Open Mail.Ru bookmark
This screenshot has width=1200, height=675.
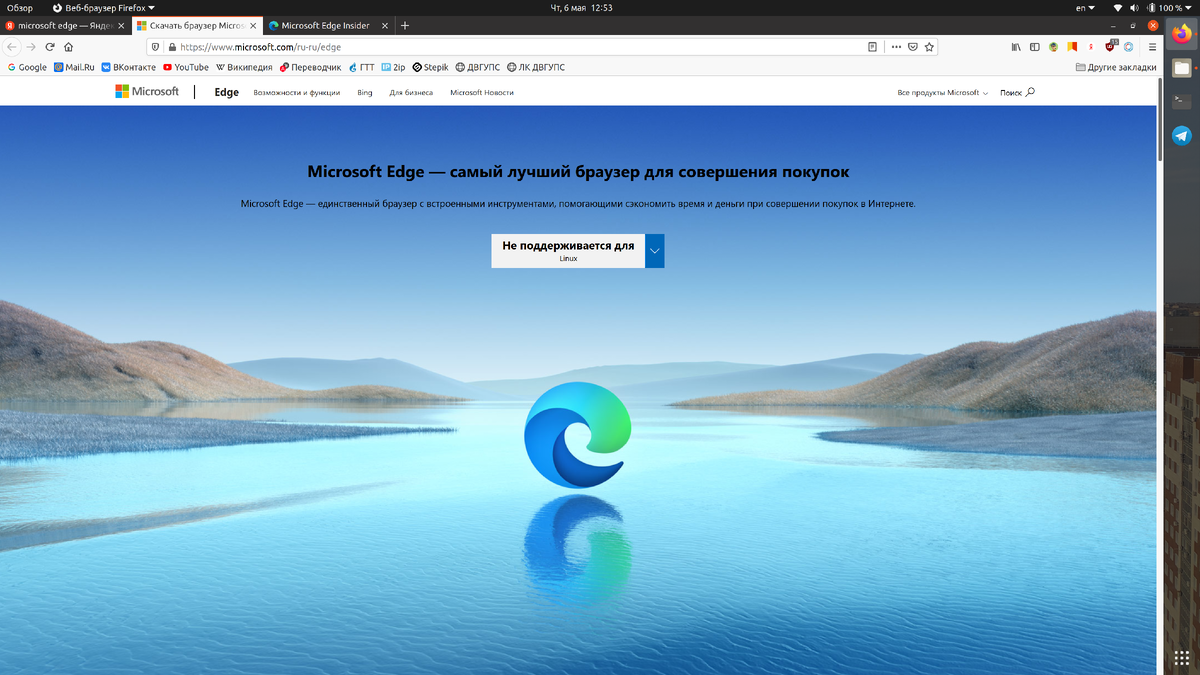(x=73, y=67)
